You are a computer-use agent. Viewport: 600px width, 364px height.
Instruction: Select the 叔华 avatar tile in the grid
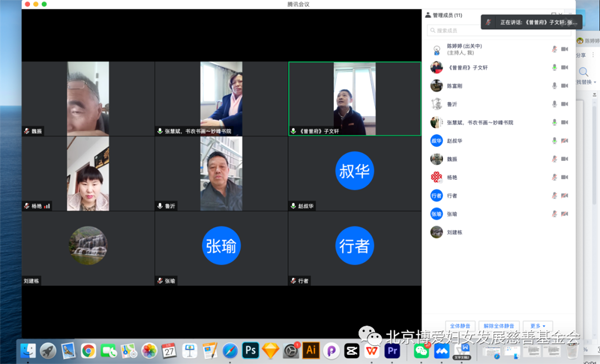click(355, 174)
